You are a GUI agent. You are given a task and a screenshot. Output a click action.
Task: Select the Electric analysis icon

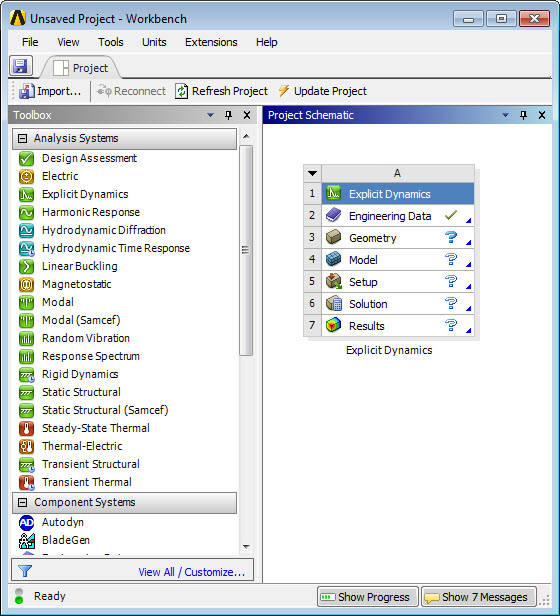pos(26,176)
